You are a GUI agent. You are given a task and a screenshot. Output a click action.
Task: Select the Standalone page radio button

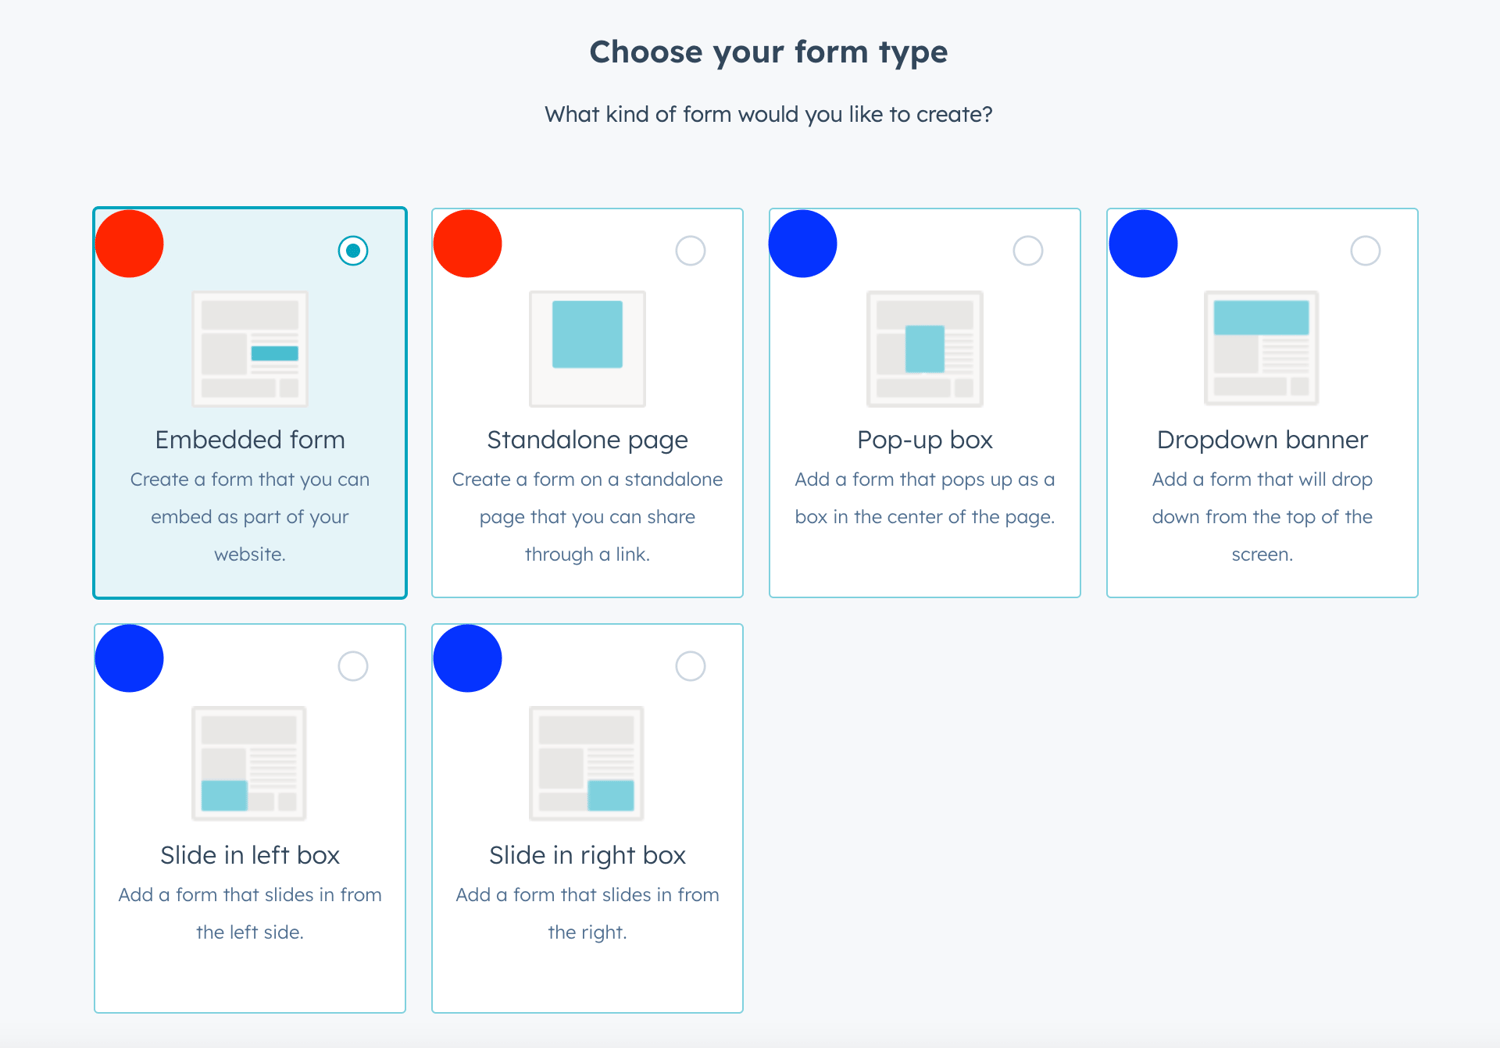[690, 250]
